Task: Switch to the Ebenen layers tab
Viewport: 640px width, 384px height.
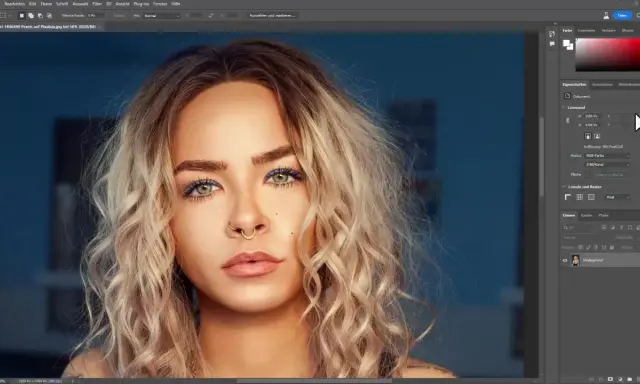Action: click(569, 215)
